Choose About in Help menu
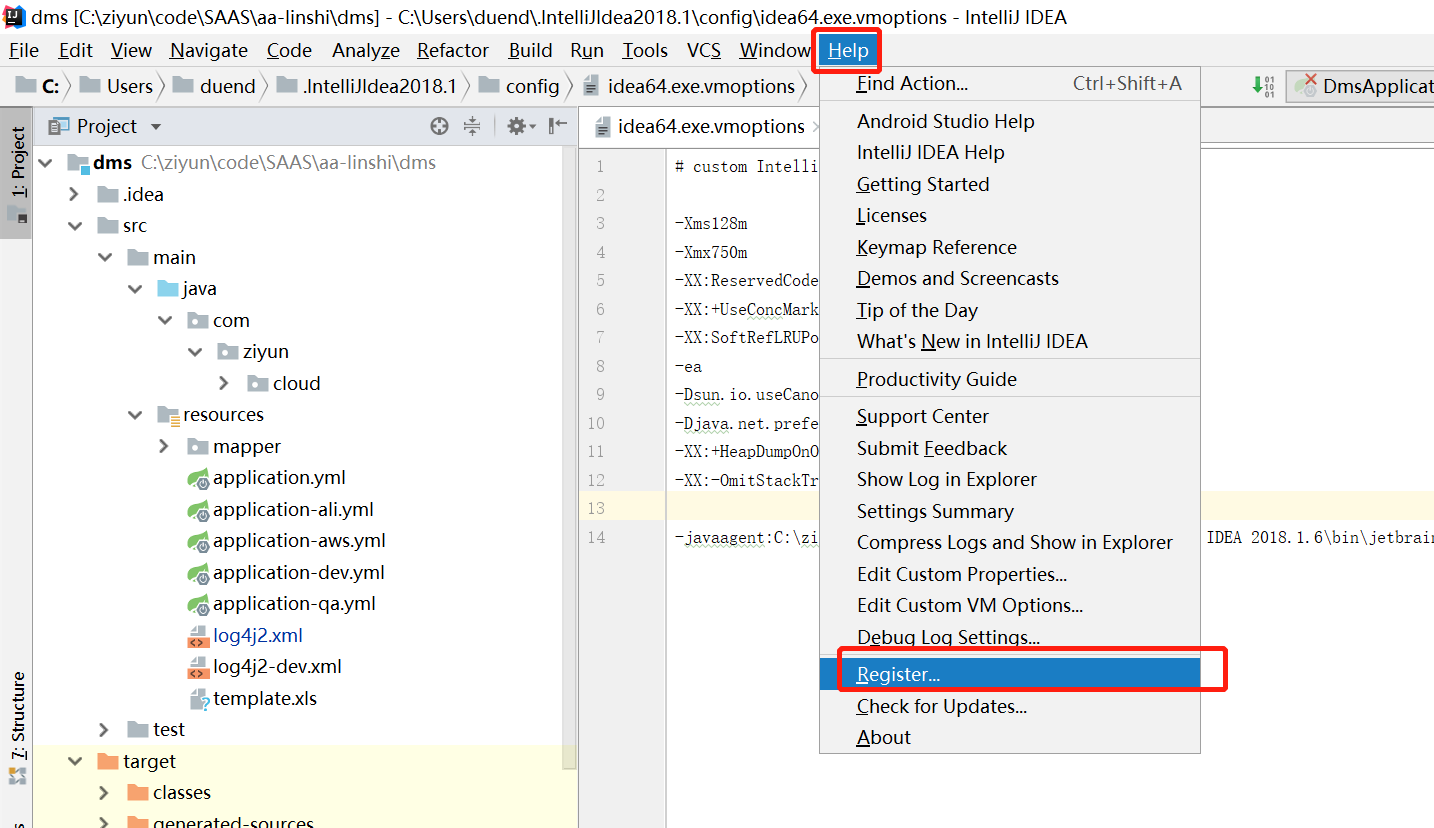Image resolution: width=1434 pixels, height=828 pixels. [x=1010, y=737]
